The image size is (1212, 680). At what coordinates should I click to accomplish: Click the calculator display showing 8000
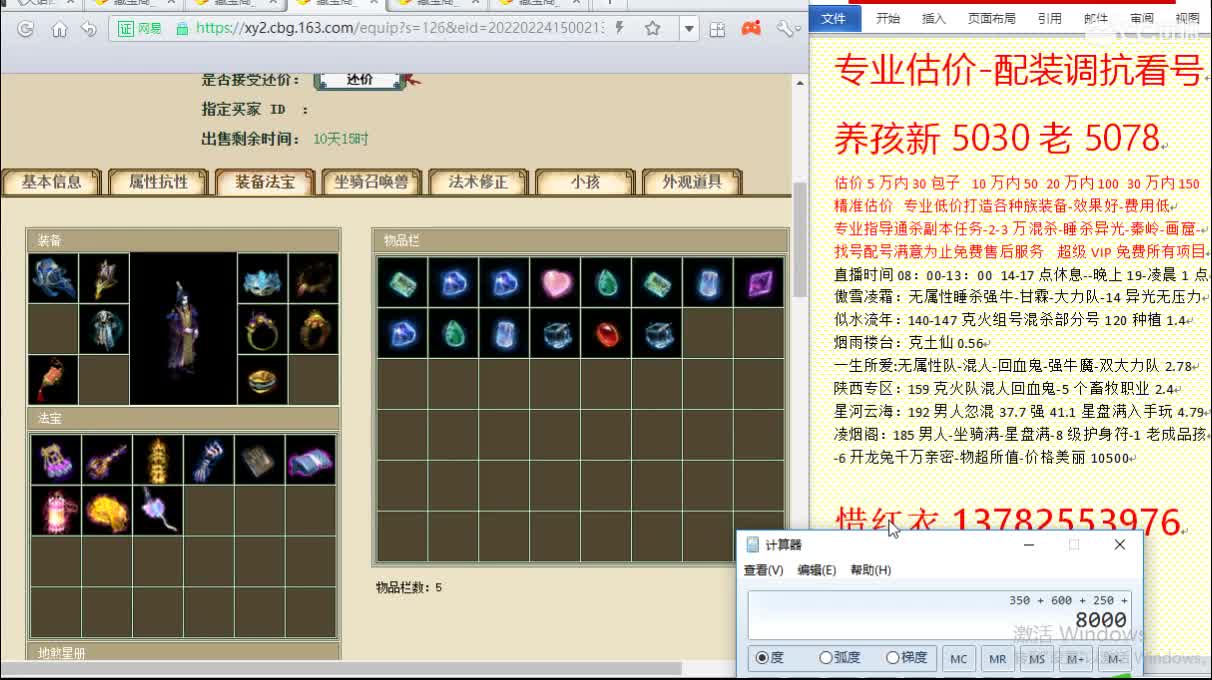(940, 614)
